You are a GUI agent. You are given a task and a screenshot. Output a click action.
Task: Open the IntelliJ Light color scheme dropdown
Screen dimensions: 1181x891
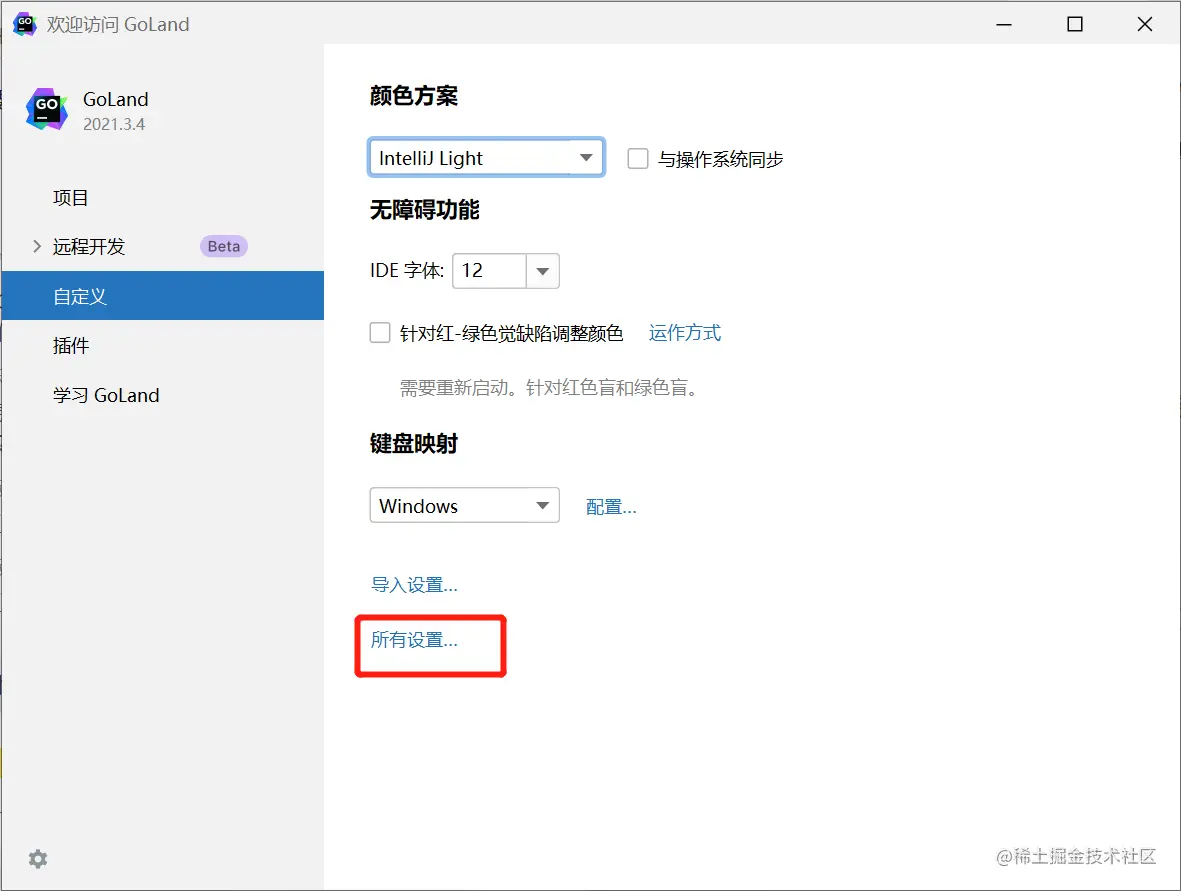coord(487,157)
